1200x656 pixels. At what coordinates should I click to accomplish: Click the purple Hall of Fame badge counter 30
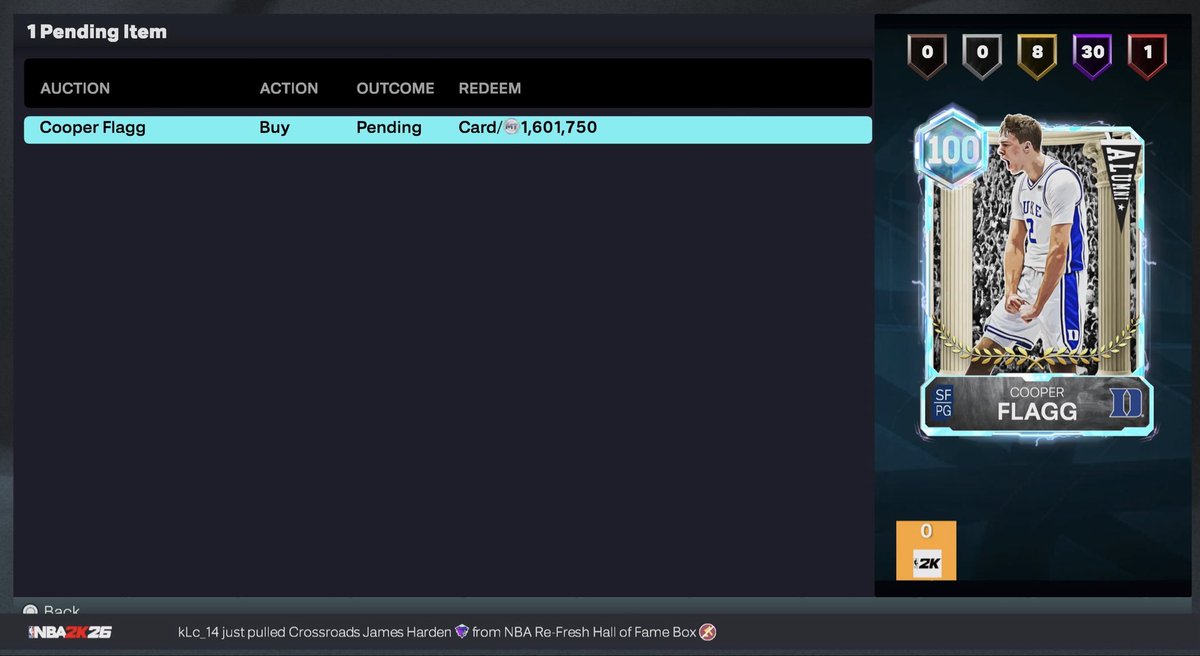[x=1092, y=58]
